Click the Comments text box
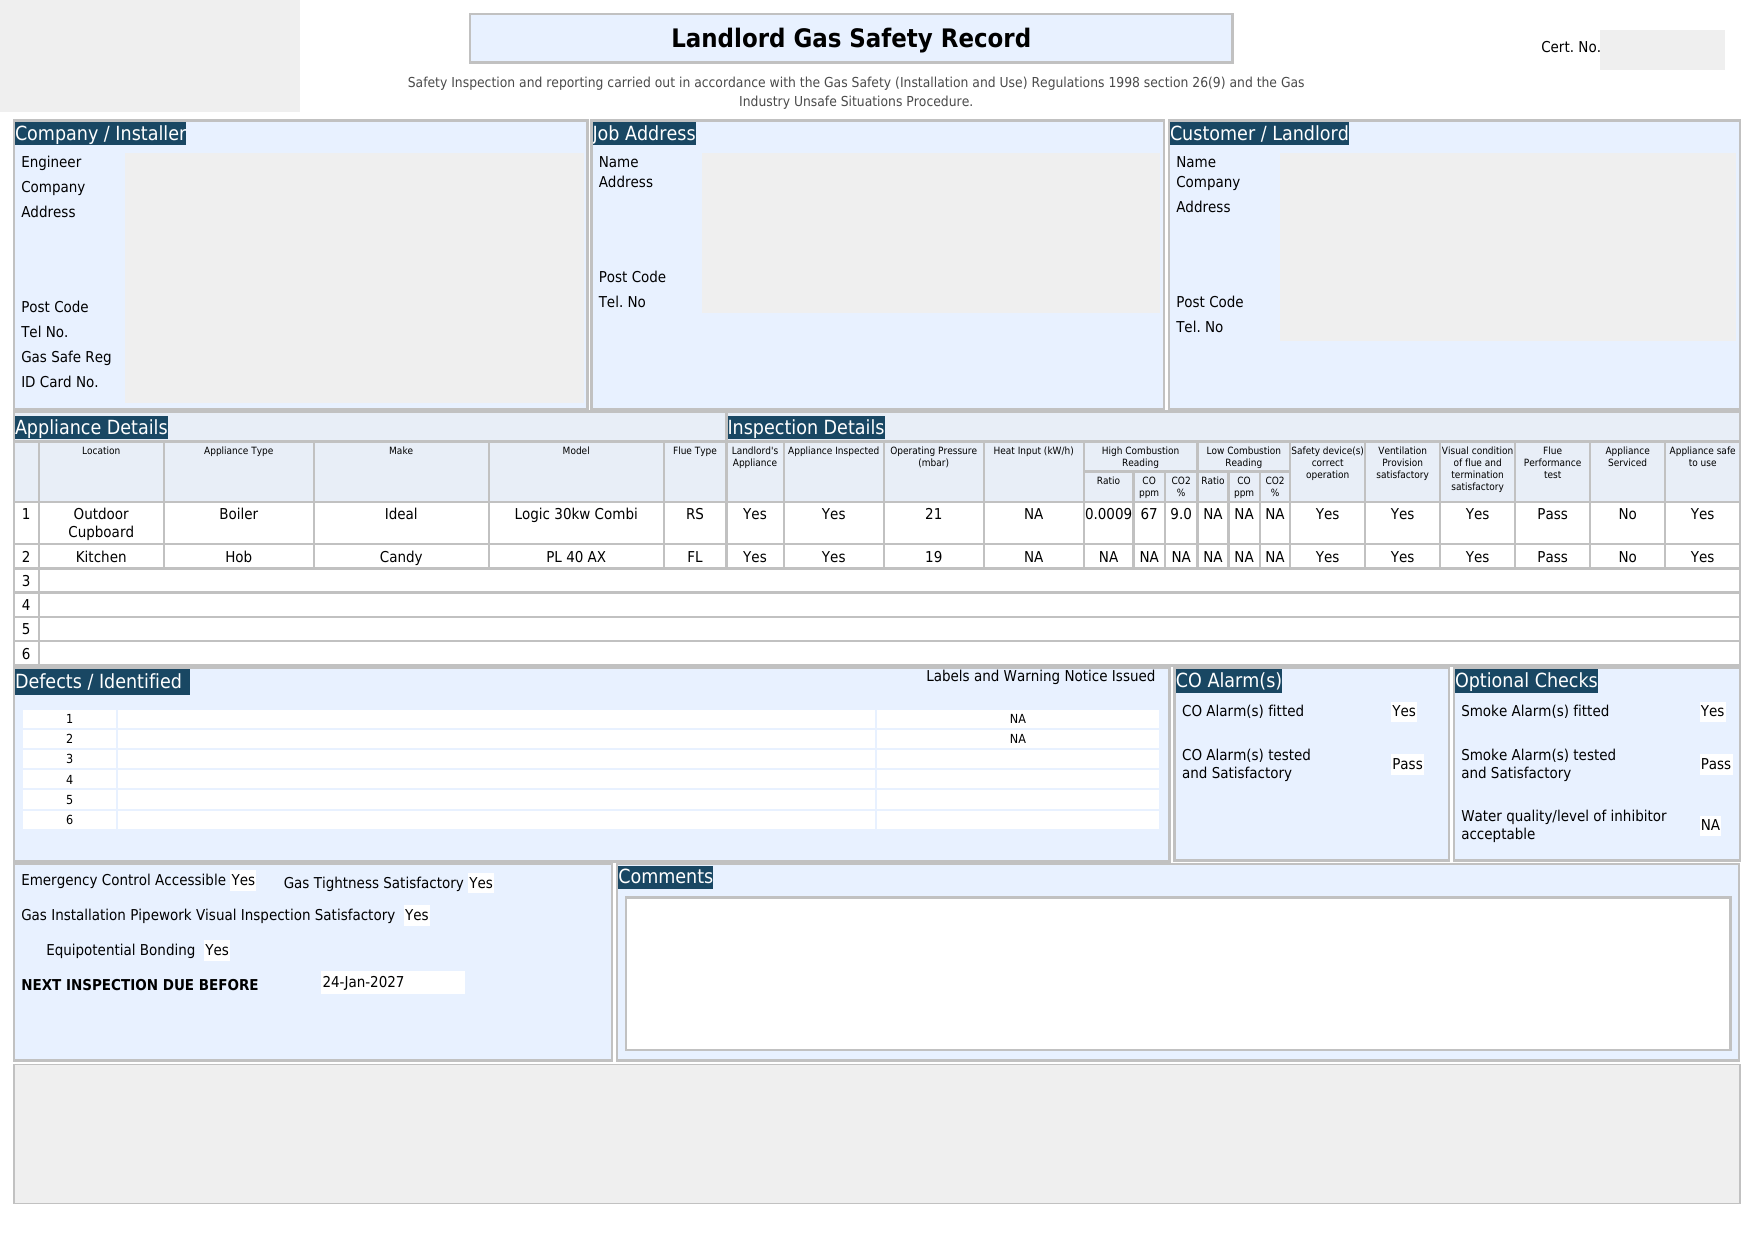Viewport: 1754px width, 1241px height. tap(1178, 974)
